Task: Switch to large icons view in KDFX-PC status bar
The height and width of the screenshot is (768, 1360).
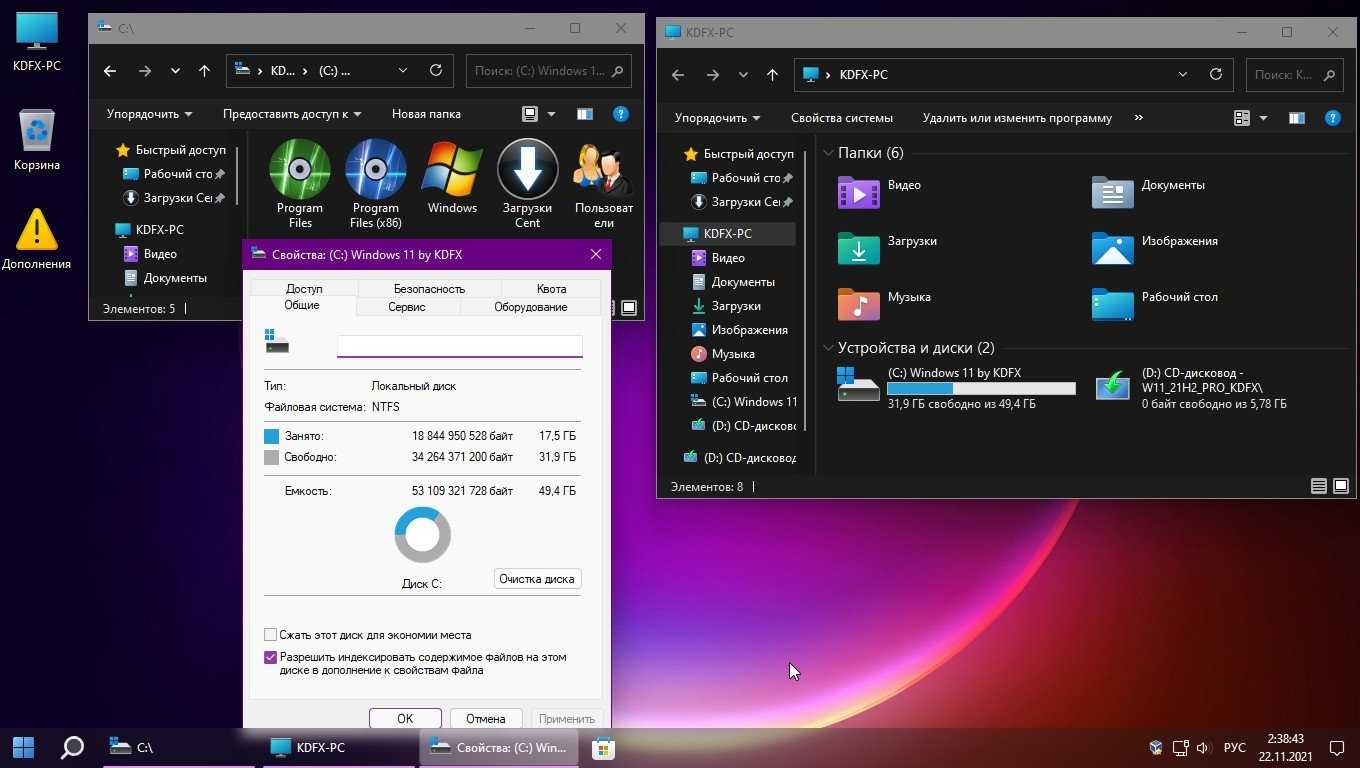Action: tap(1341, 486)
